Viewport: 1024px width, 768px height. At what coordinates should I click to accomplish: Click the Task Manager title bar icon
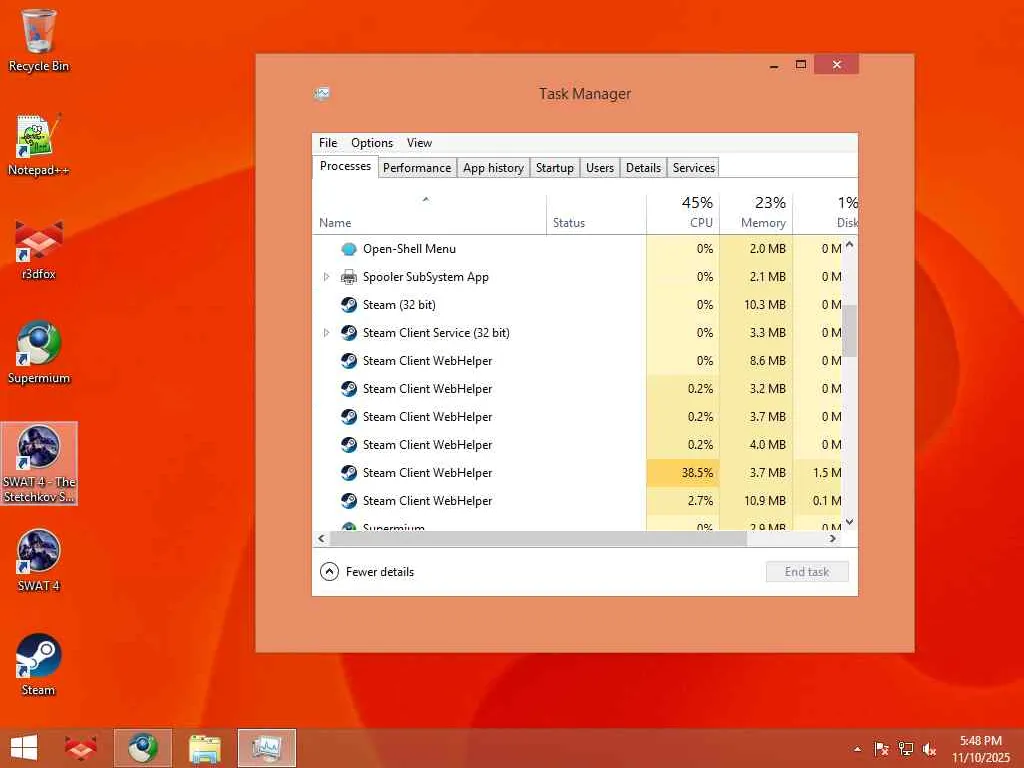tap(321, 93)
